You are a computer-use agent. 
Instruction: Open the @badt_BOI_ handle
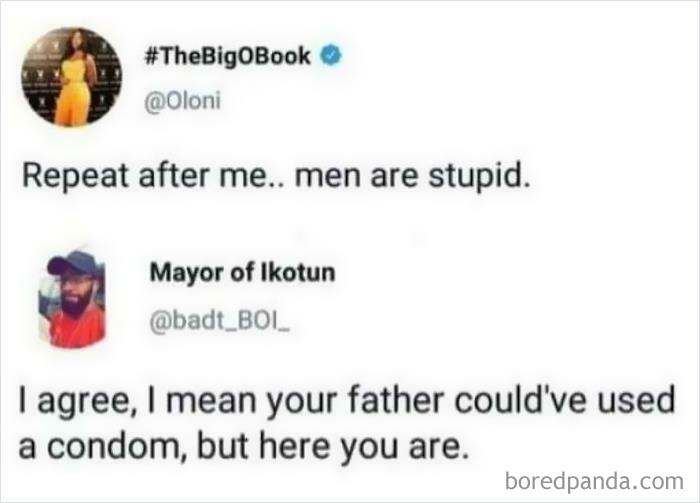point(220,321)
